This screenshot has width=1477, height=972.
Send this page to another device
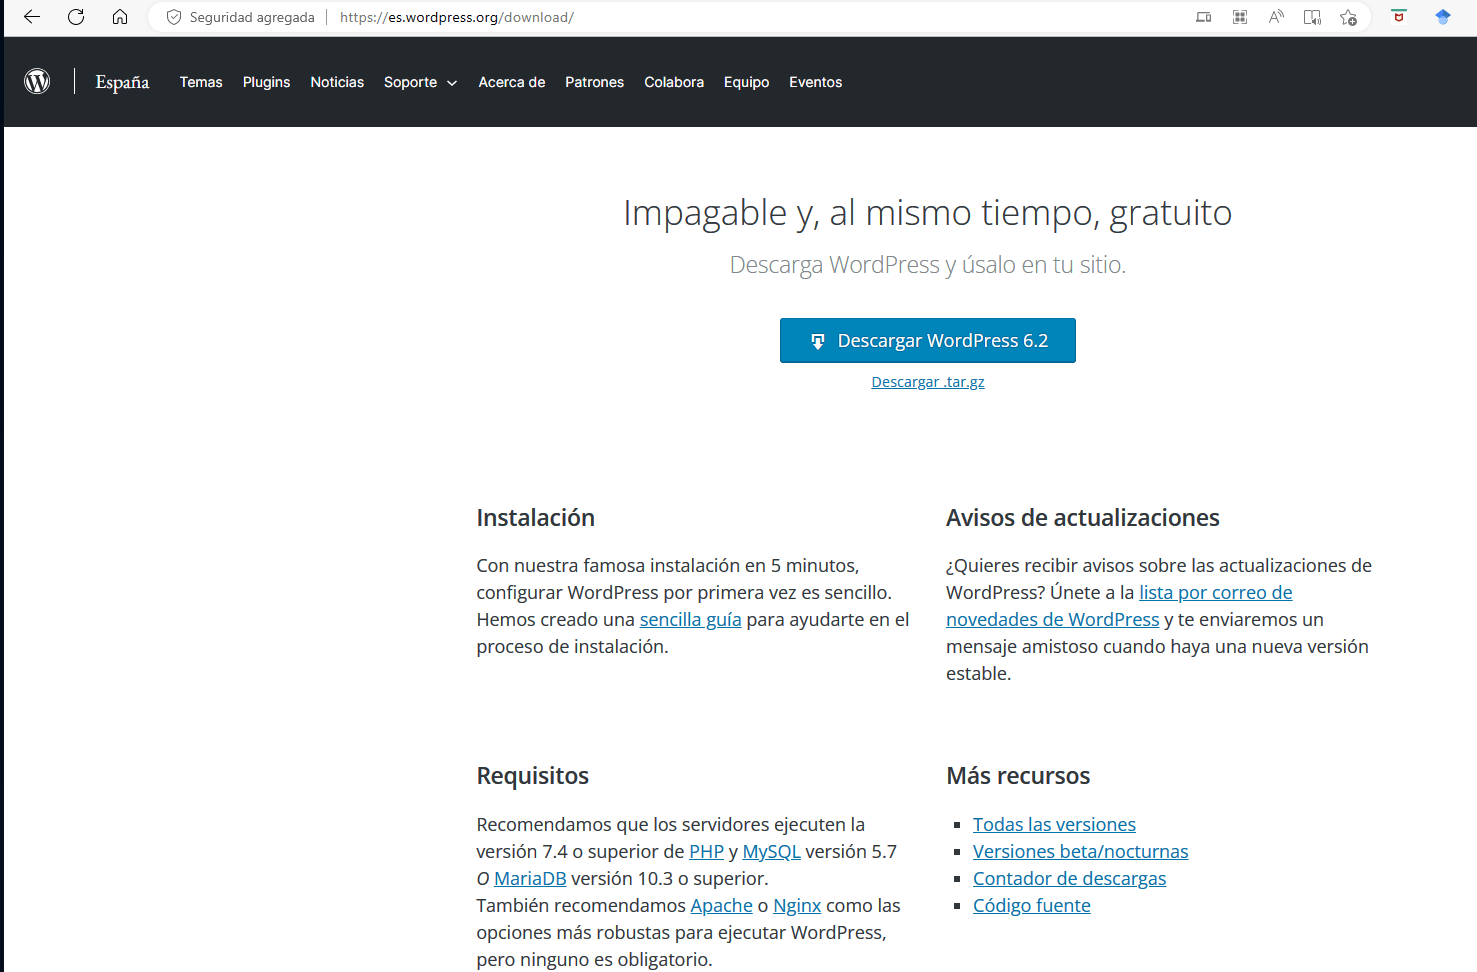pos(1203,17)
